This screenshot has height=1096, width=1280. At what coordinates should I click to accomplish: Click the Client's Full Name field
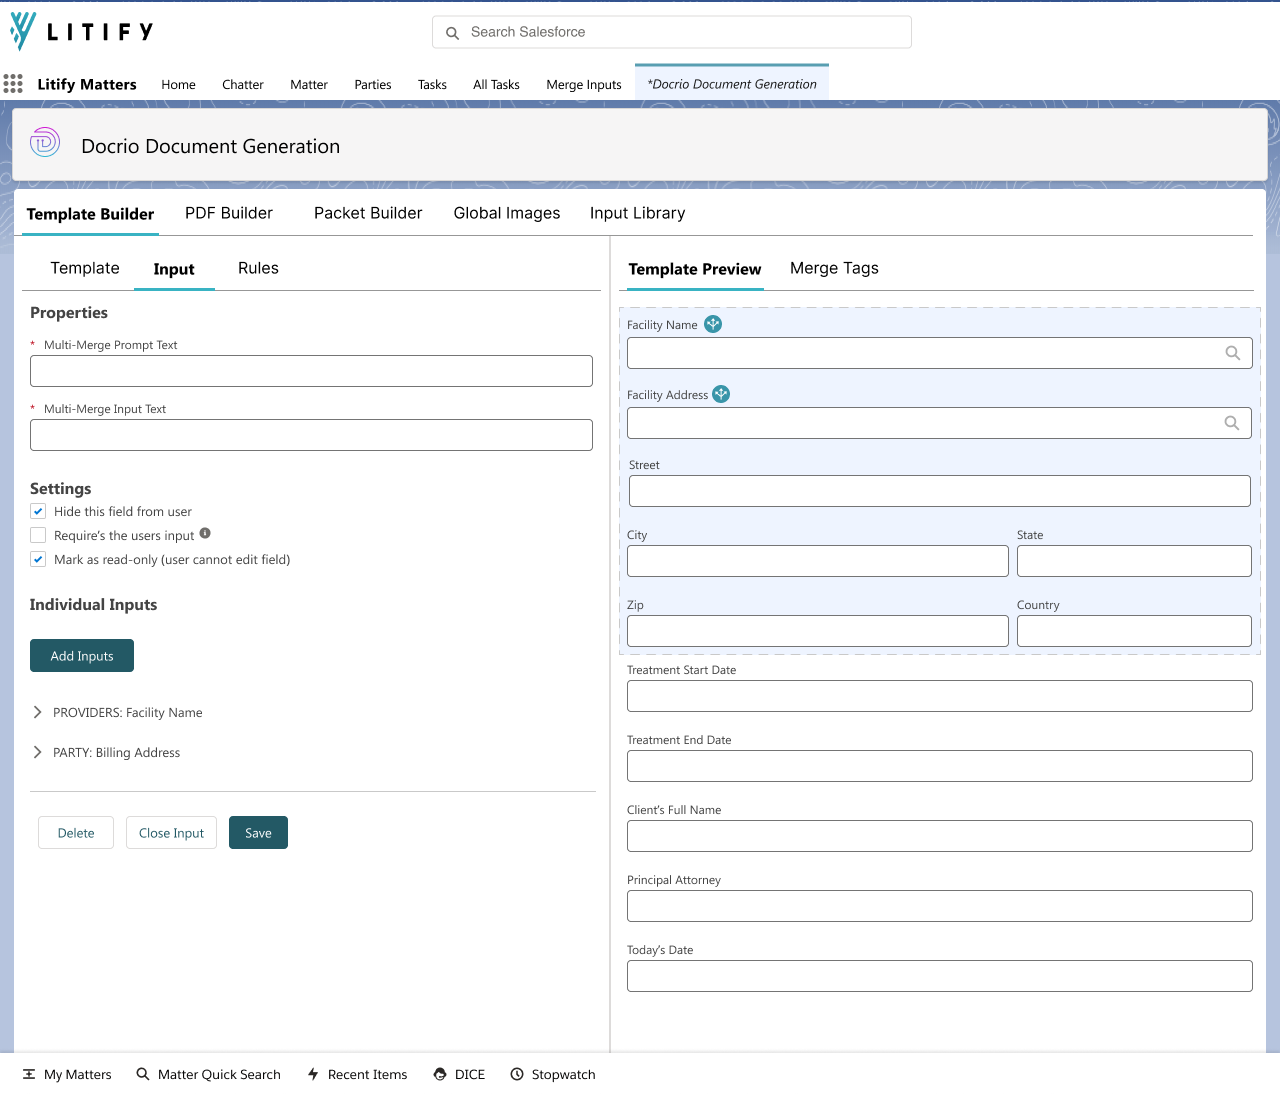pyautogui.click(x=940, y=836)
